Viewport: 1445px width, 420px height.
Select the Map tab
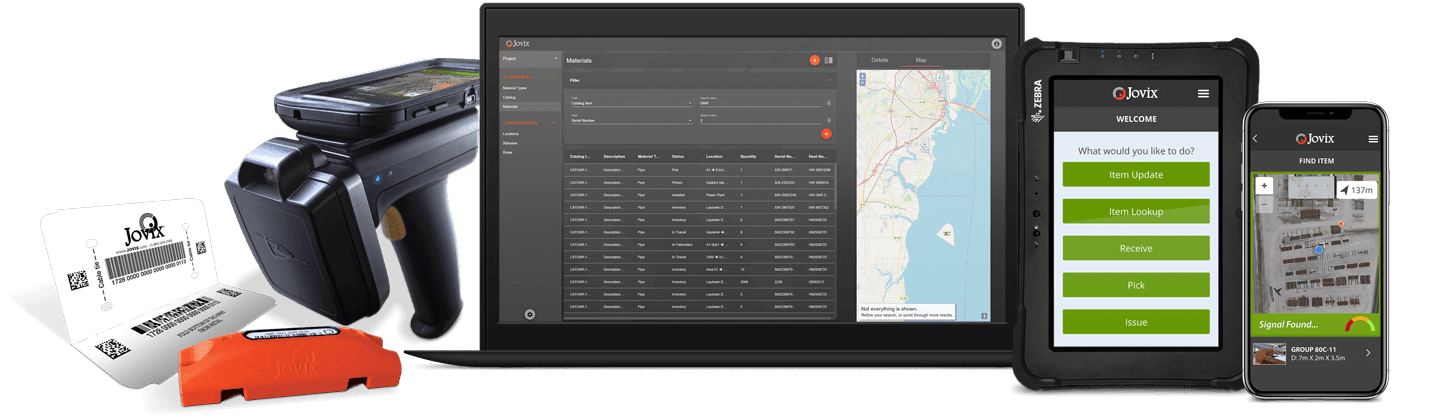921,60
